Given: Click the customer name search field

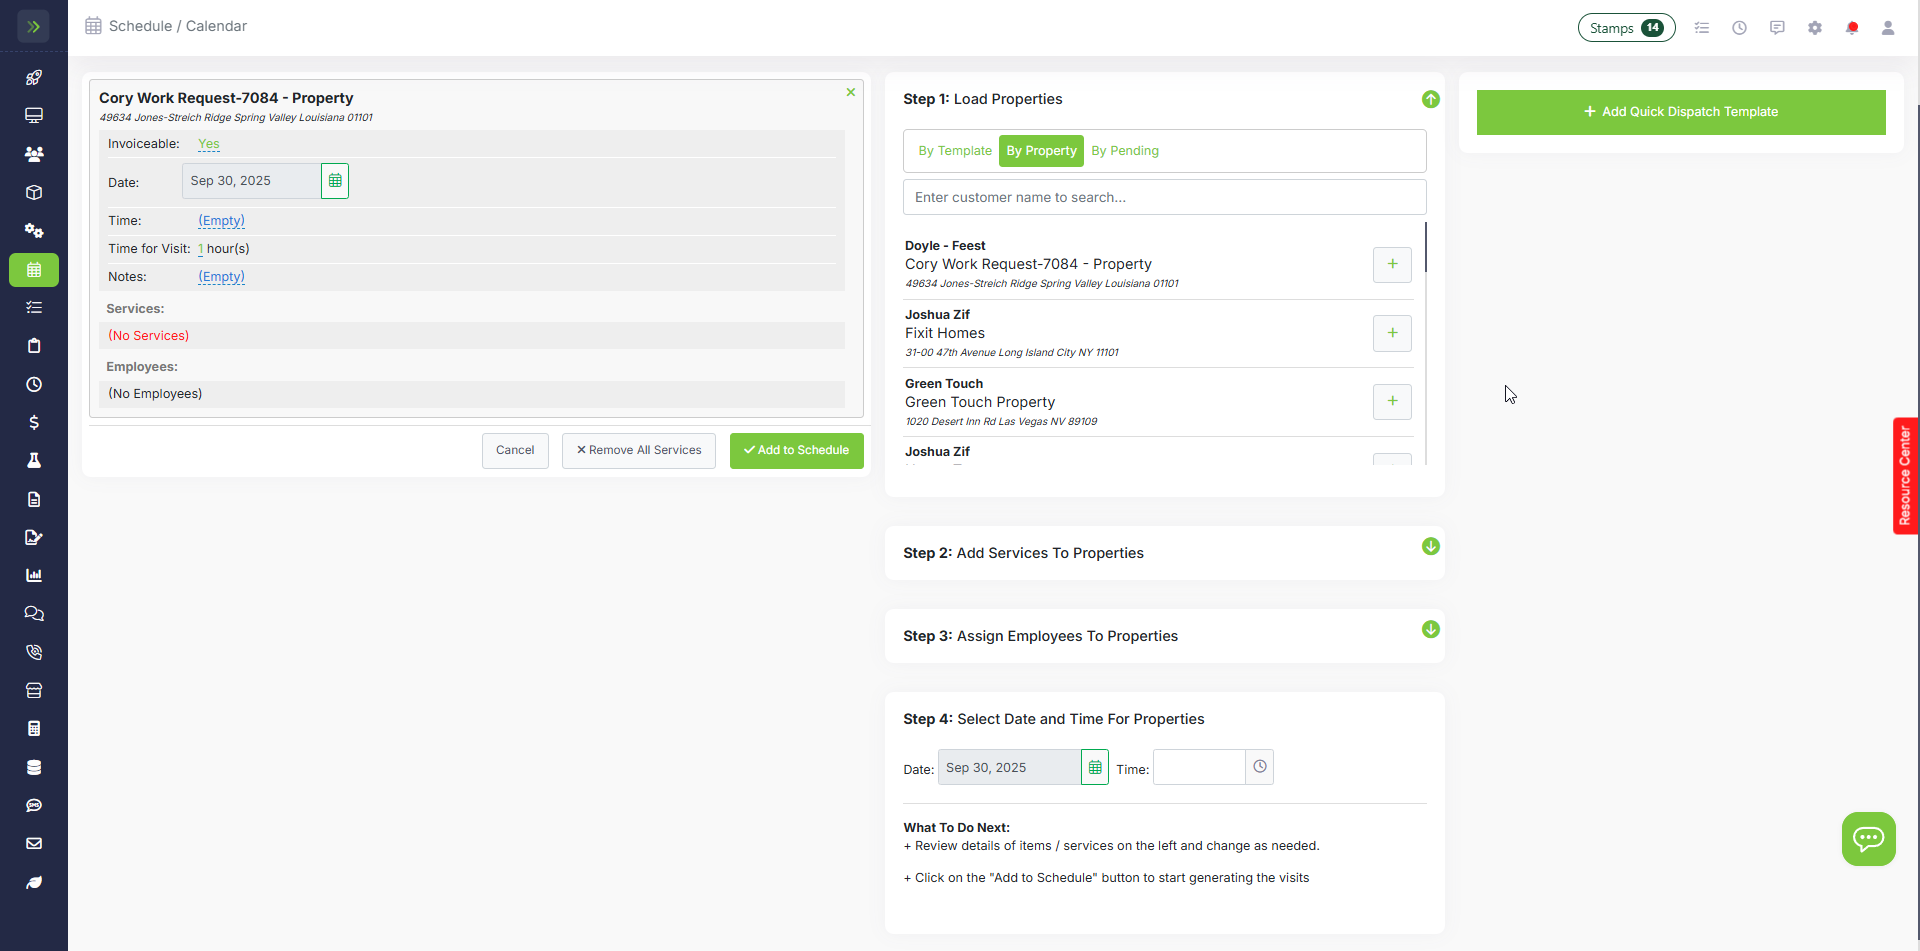Looking at the screenshot, I should click(1164, 197).
